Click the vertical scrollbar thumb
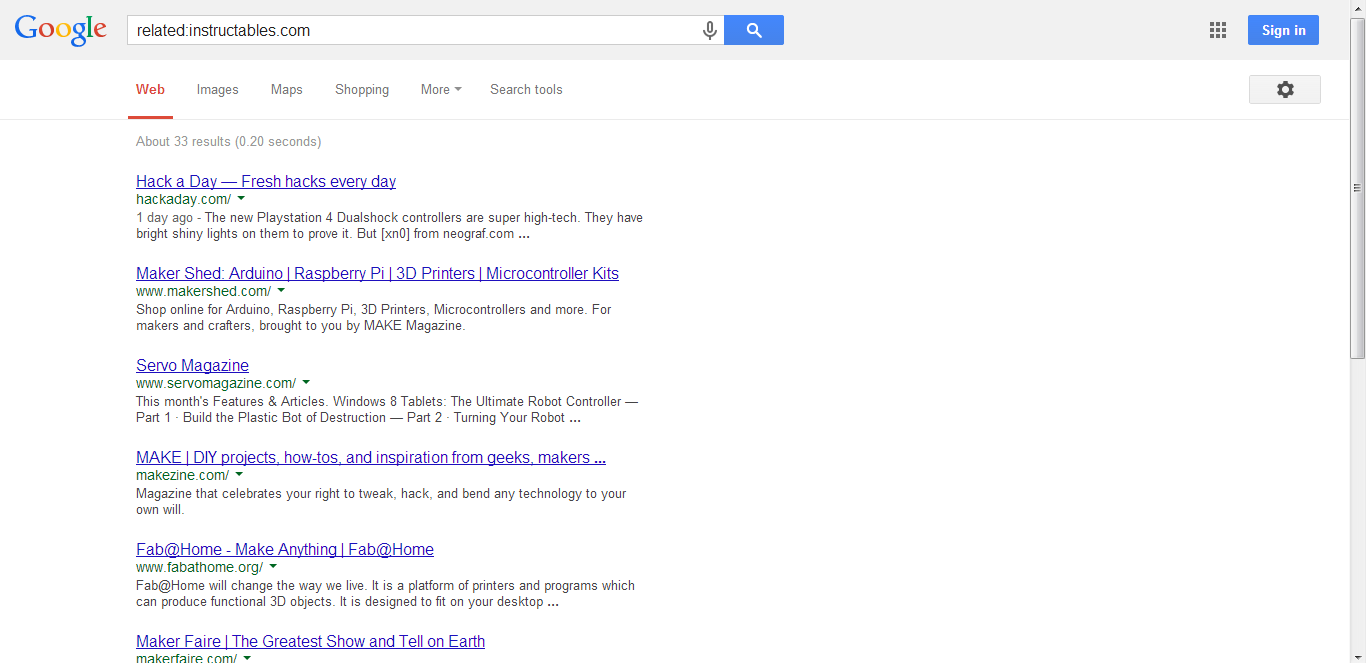The width and height of the screenshot is (1366, 663). 1357,188
